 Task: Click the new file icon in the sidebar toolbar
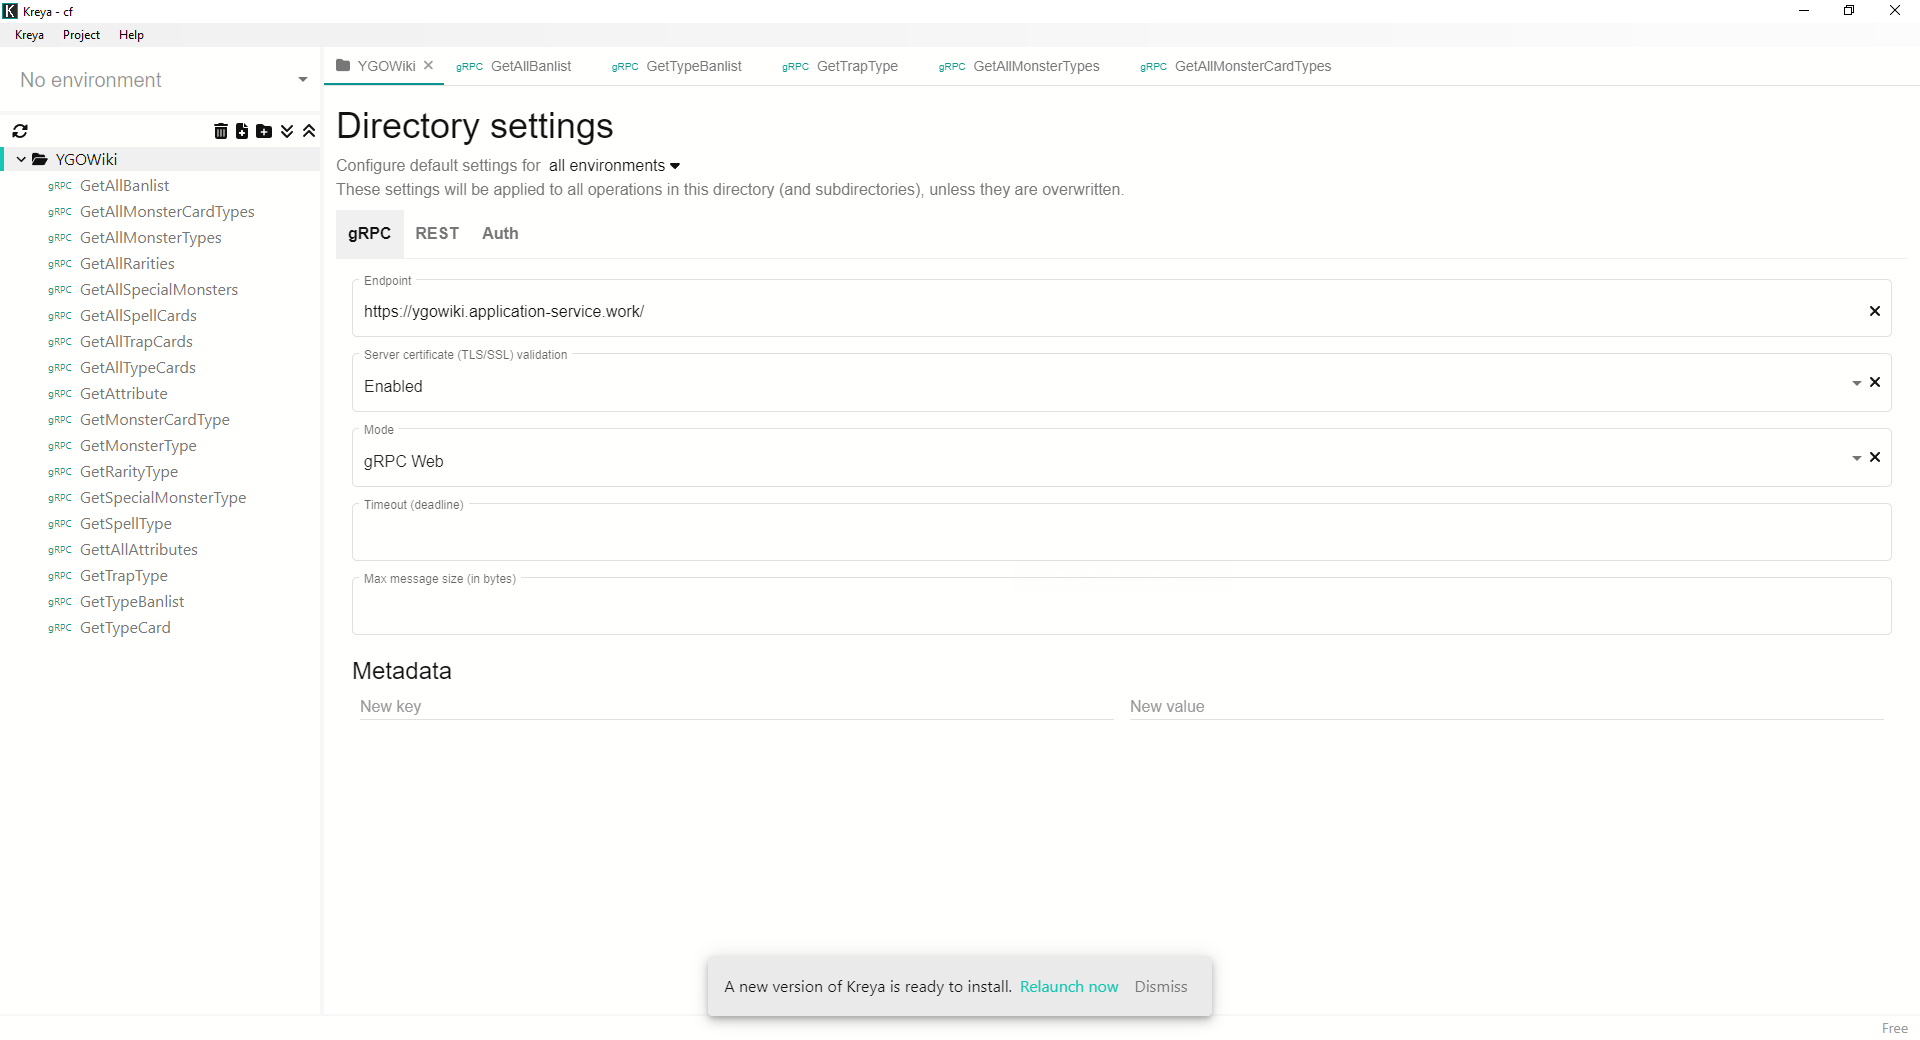(243, 131)
